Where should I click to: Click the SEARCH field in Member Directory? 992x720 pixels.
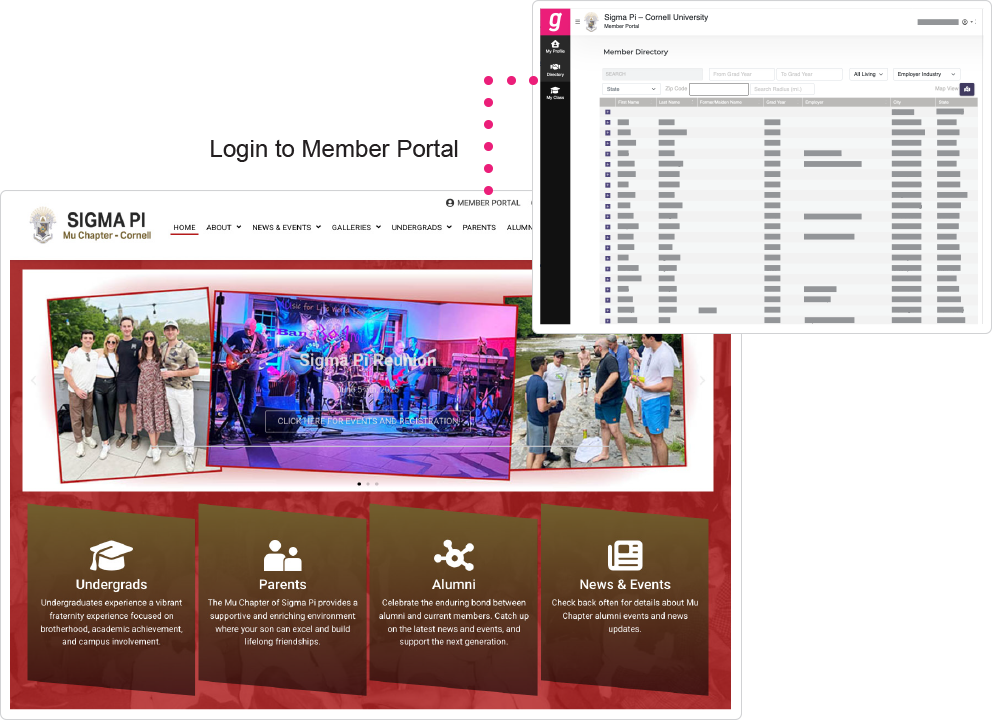[x=652, y=74]
